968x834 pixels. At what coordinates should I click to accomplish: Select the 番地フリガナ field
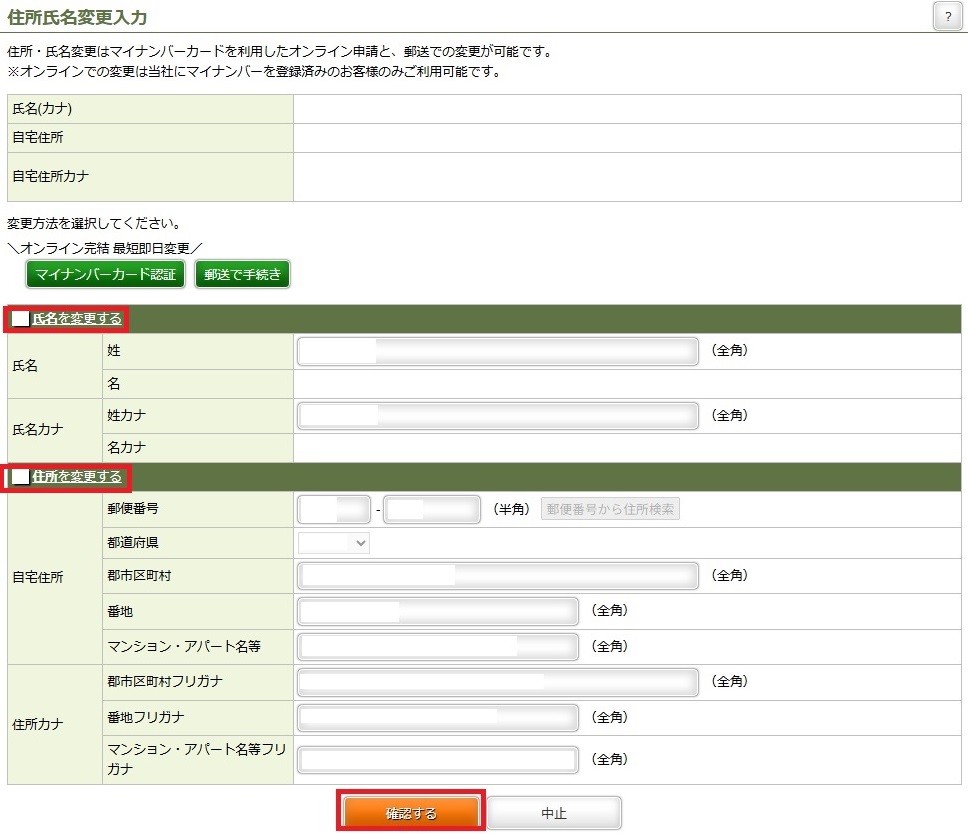pos(438,717)
